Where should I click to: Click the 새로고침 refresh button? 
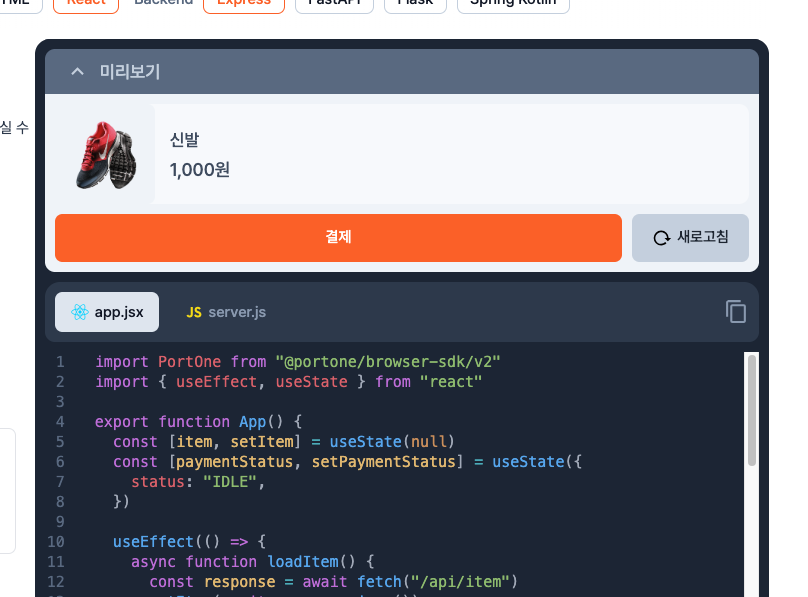click(x=690, y=237)
